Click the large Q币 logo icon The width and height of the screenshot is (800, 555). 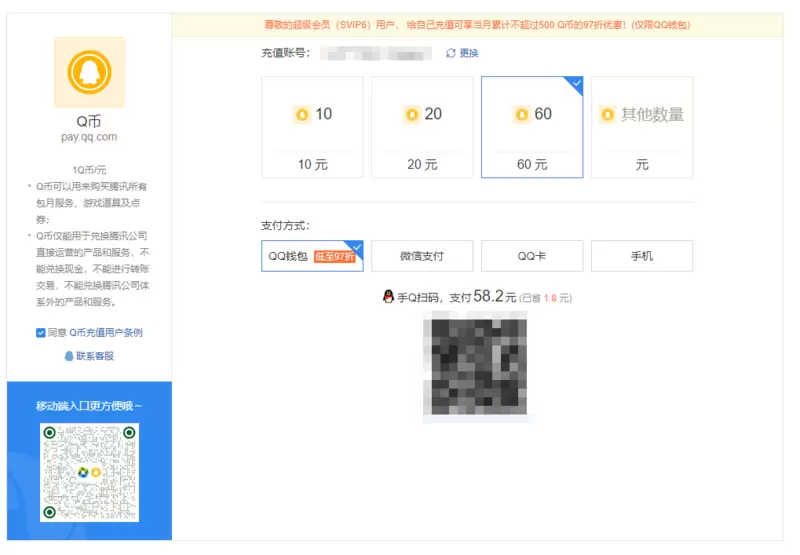(x=89, y=72)
